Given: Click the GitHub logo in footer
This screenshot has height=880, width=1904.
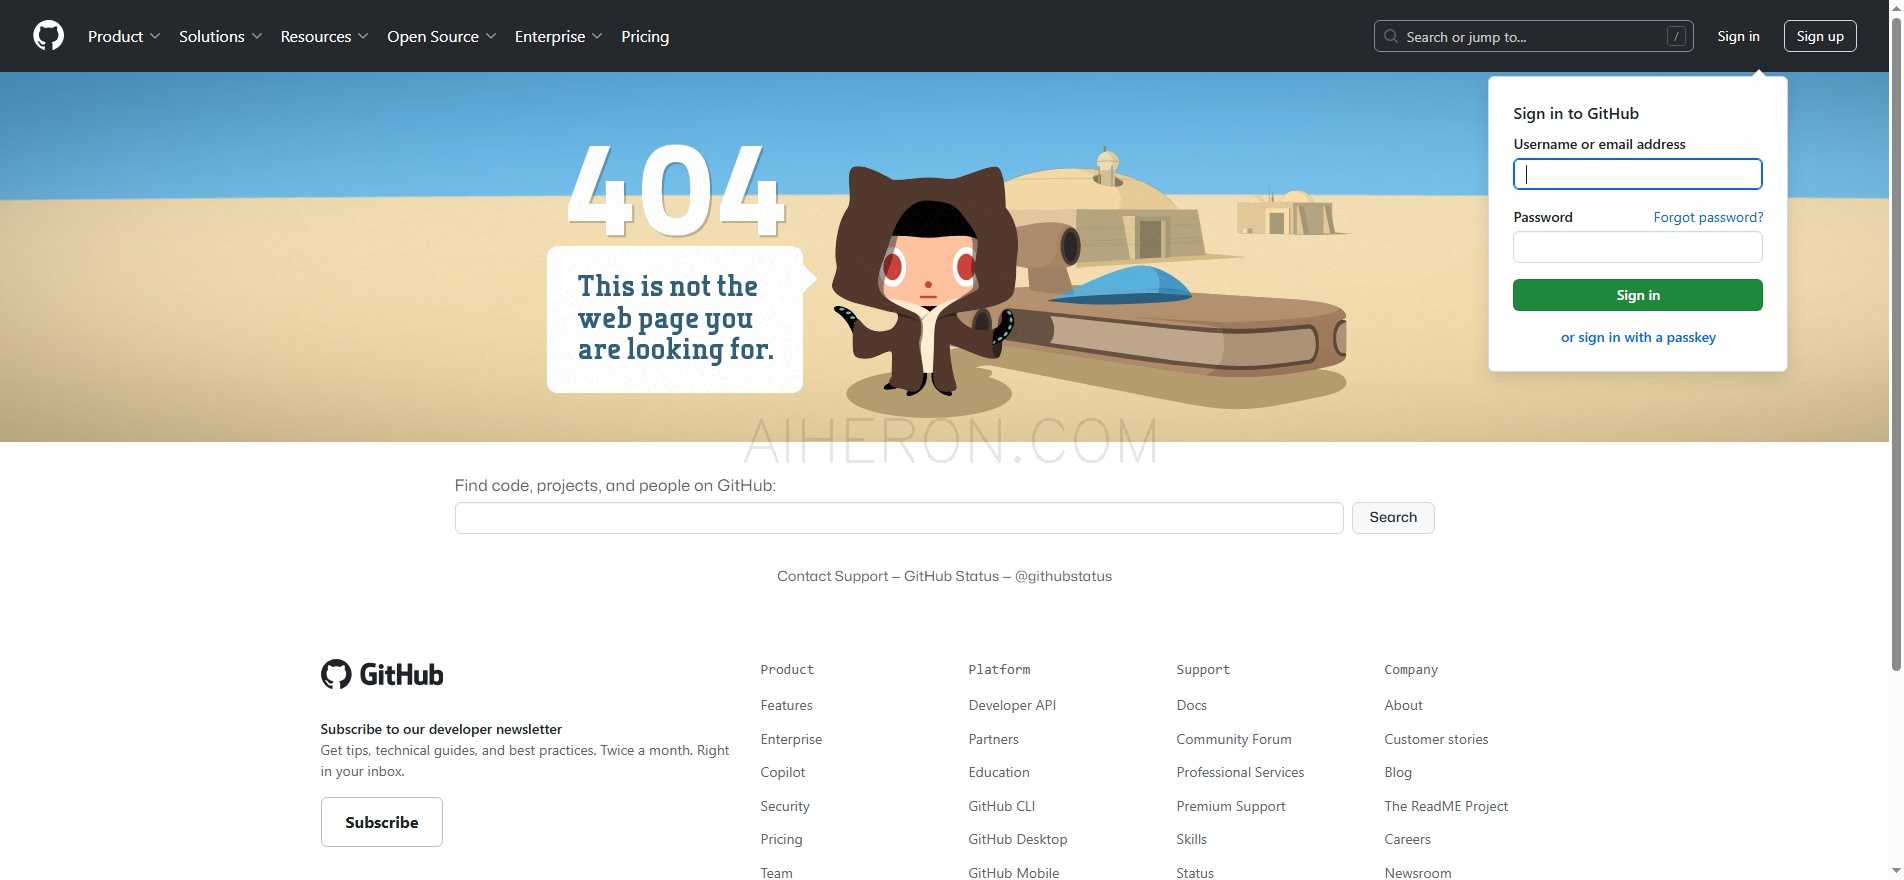Looking at the screenshot, I should pyautogui.click(x=382, y=675).
